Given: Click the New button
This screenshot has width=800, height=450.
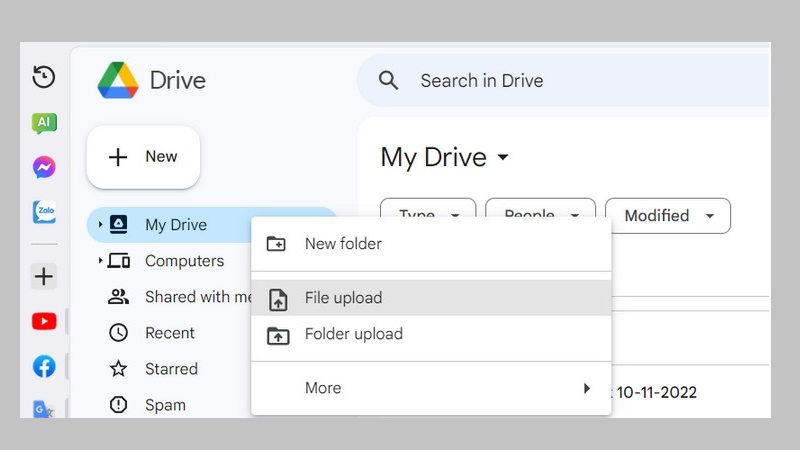Looking at the screenshot, I should pos(143,157).
